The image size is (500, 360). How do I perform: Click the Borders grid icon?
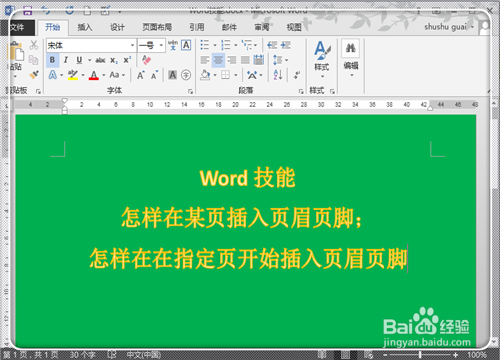226,75
